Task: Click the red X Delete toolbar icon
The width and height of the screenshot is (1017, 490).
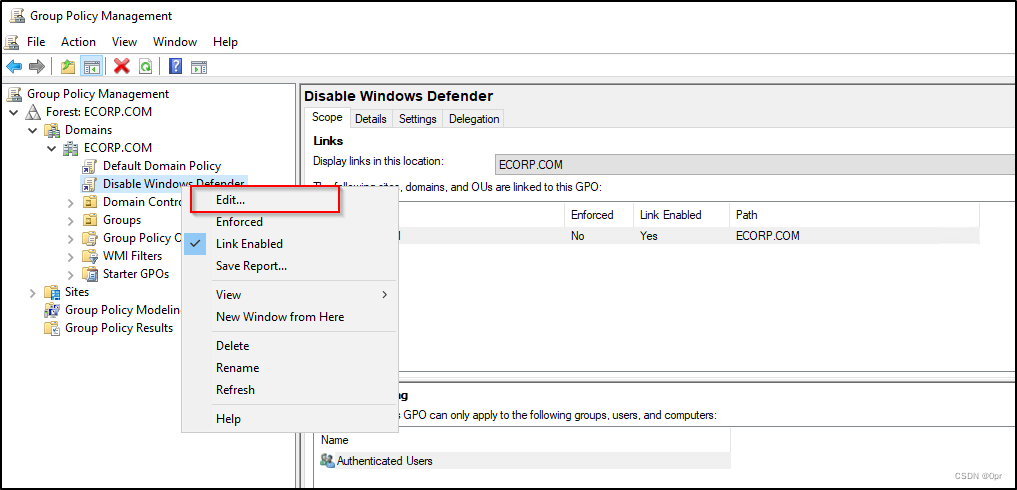Action: tap(121, 66)
